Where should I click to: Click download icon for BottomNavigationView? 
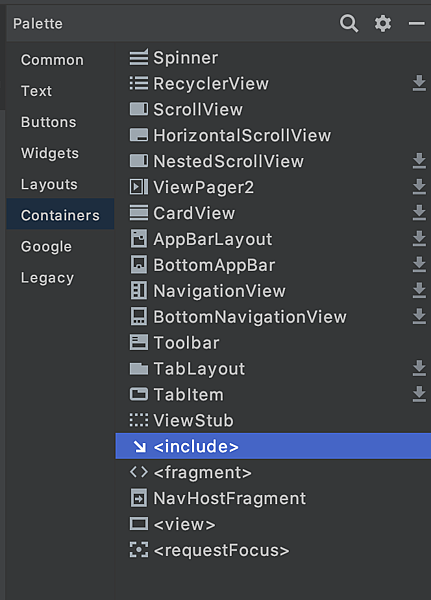[419, 316]
